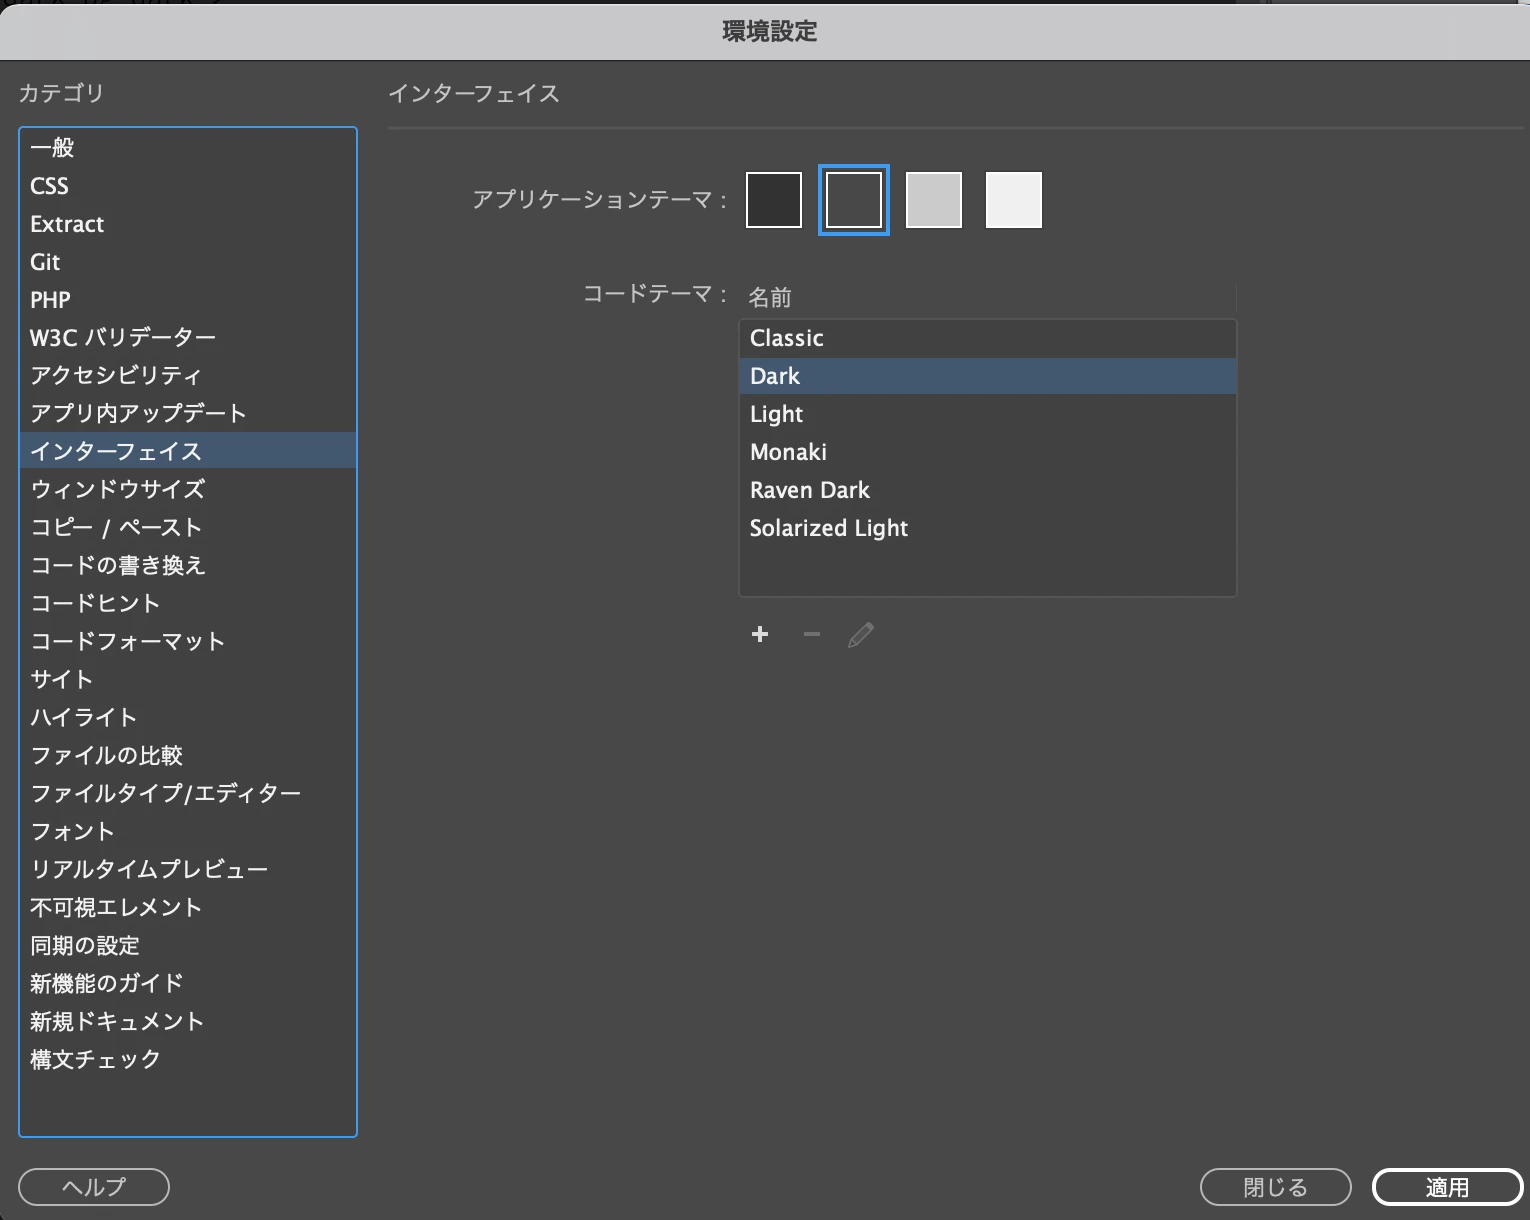Choose the Monaki code theme
The width and height of the screenshot is (1530, 1220).
click(x=988, y=452)
